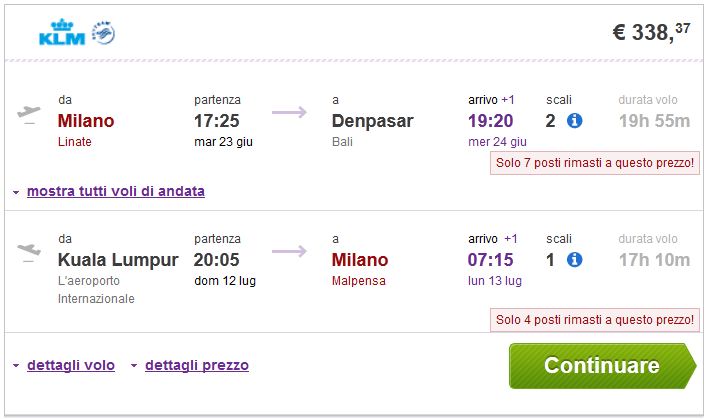Click the KLM airline logo
Screen dimensions: 707x419
pyautogui.click(x=61, y=34)
